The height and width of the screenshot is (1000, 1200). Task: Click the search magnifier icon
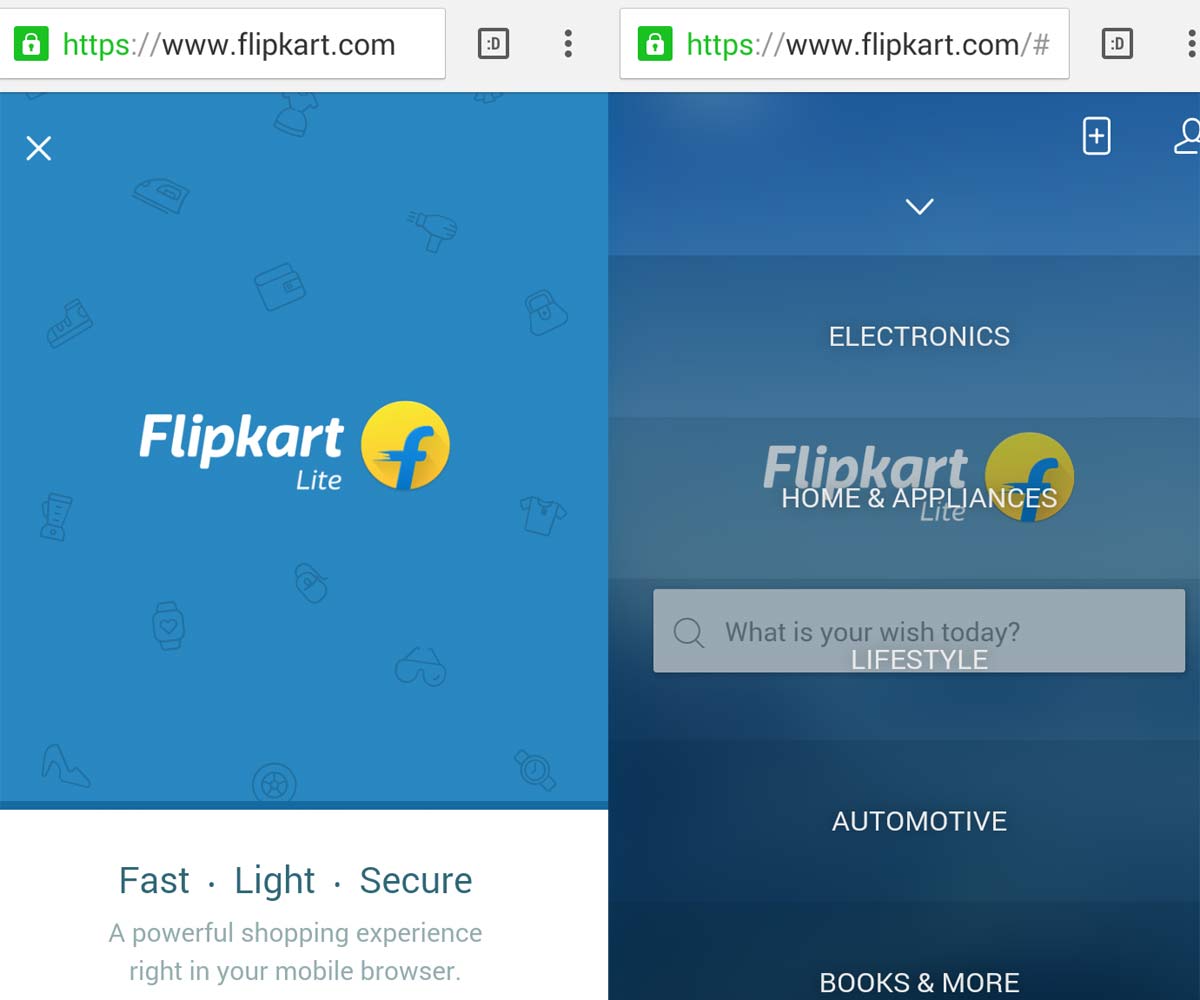point(688,632)
